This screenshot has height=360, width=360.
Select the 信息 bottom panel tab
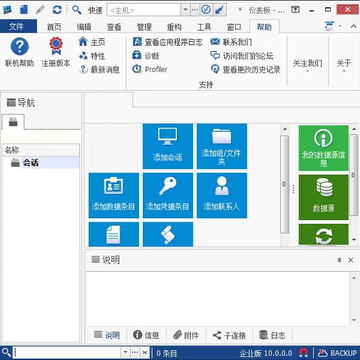[146, 335]
